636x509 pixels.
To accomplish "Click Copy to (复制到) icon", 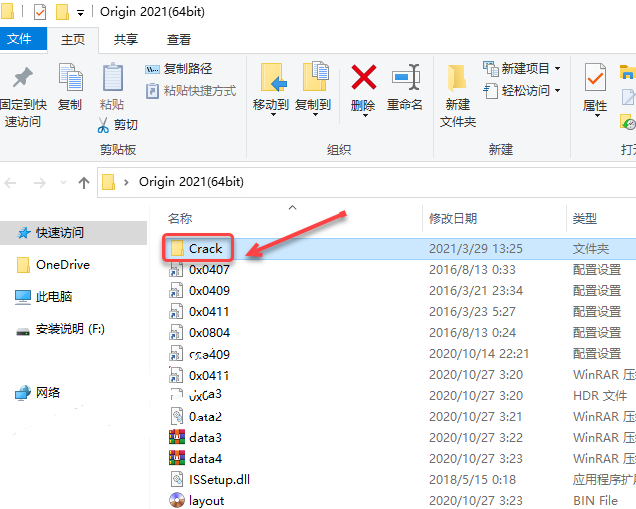I will coord(316,76).
